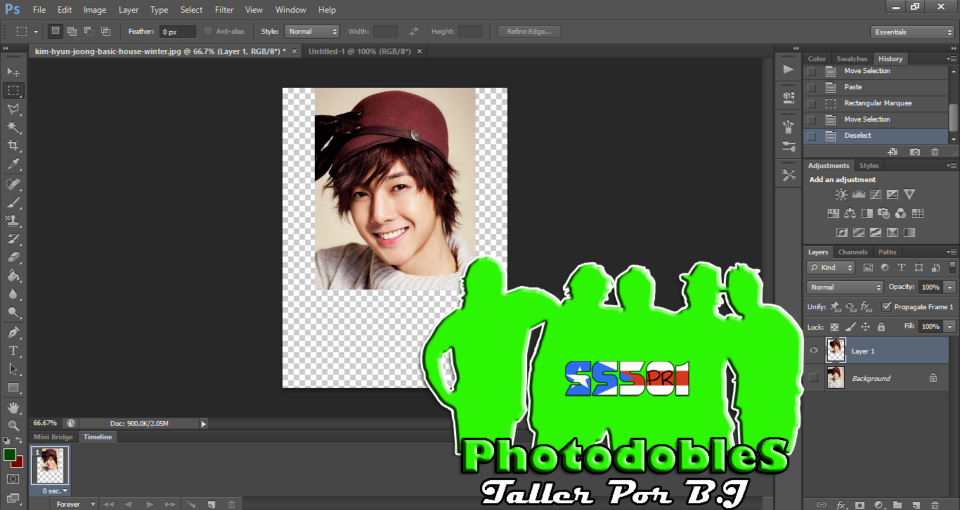960x510 pixels.
Task: Toggle Quick Mask mode
Action: 13,479
